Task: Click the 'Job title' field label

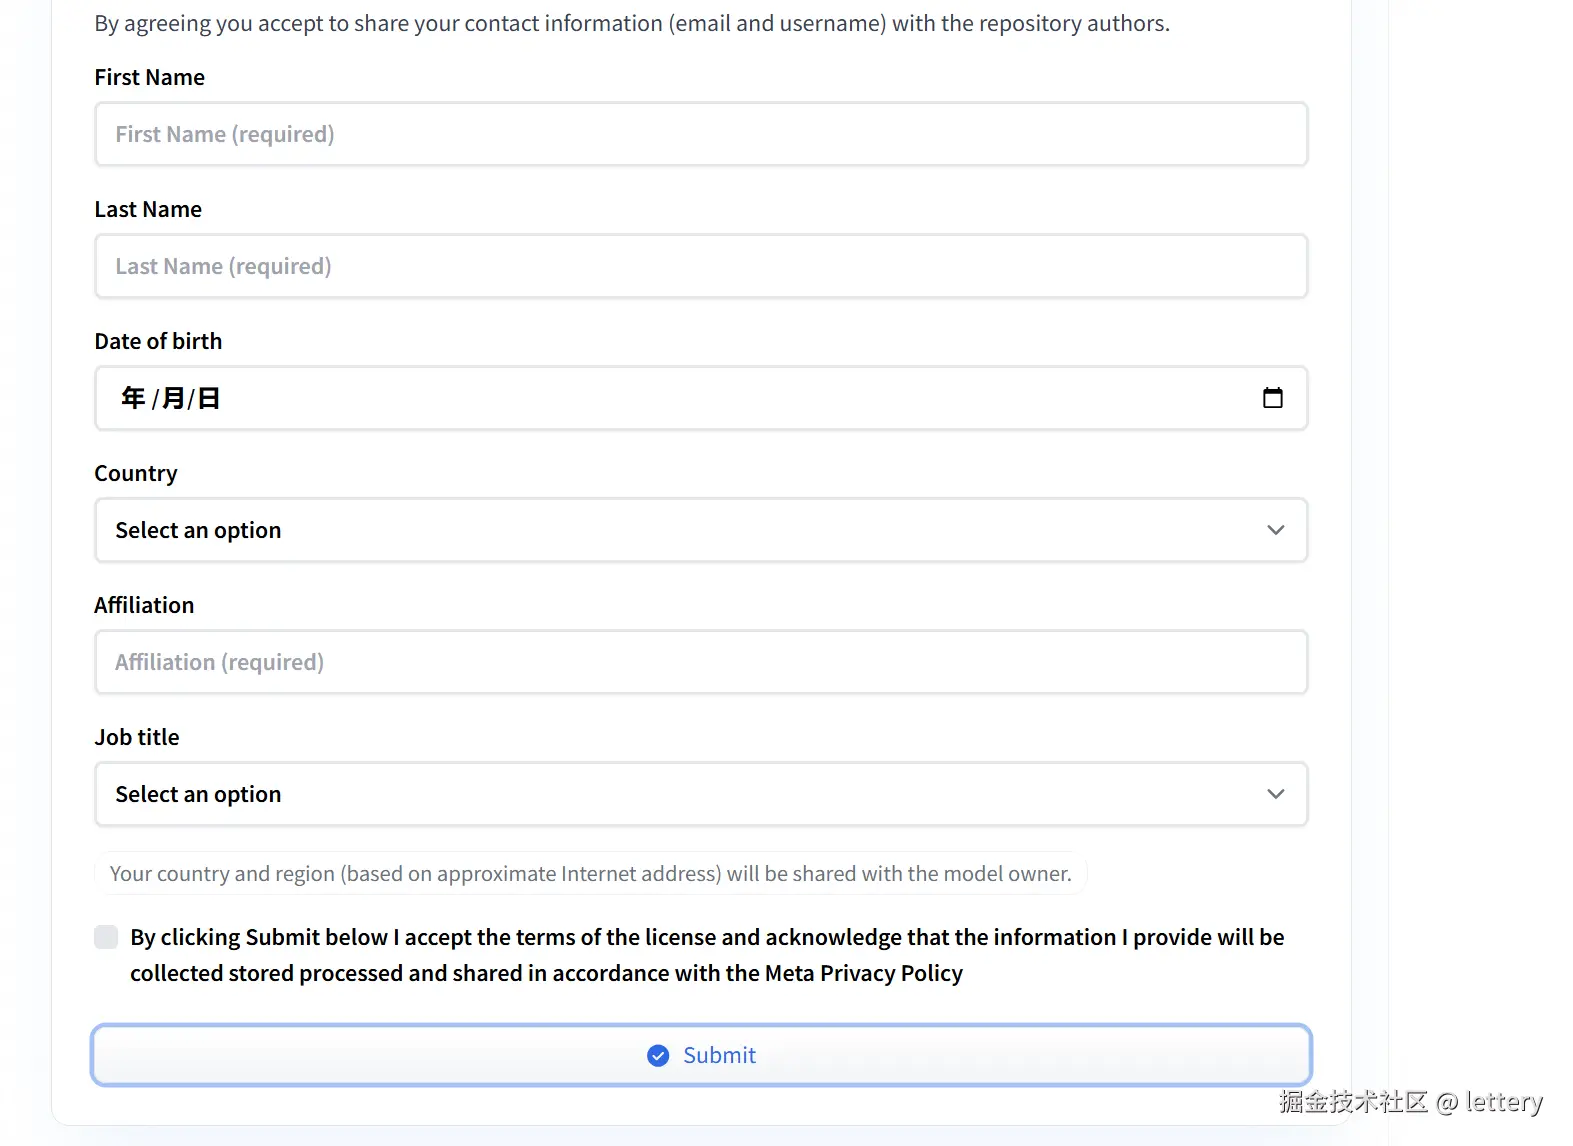Action: [x=137, y=737]
